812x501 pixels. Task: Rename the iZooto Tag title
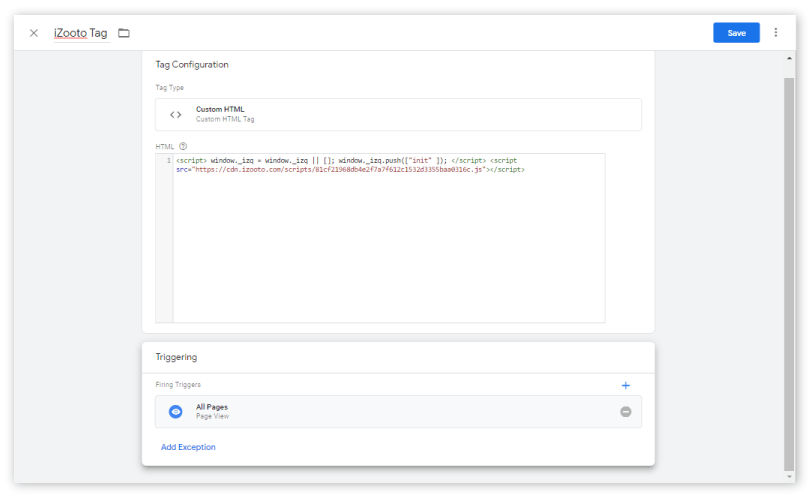[81, 33]
